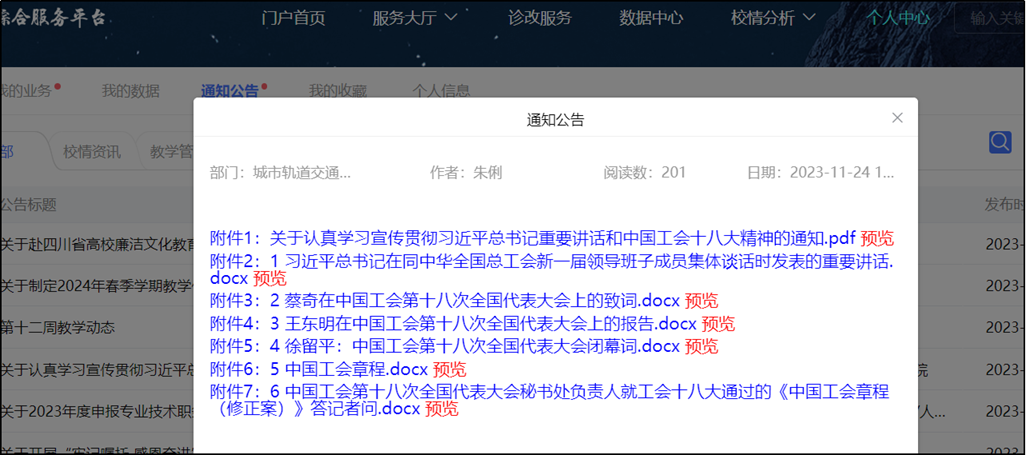Download 附件2 习近平总书记重要讲话.docx

tap(552, 270)
